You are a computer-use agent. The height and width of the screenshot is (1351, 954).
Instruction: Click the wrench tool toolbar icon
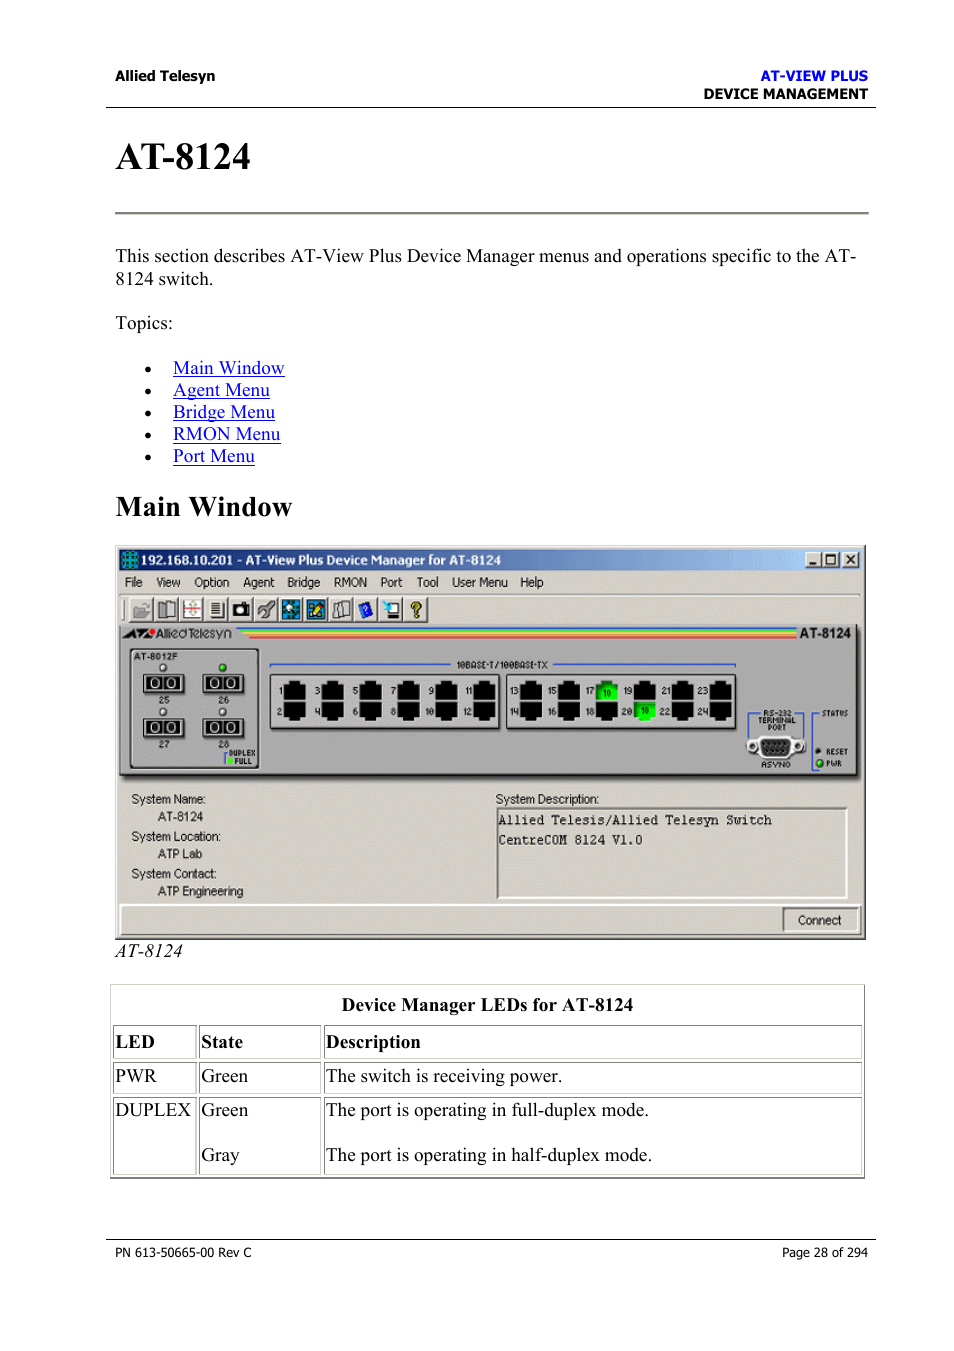pyautogui.click(x=266, y=609)
